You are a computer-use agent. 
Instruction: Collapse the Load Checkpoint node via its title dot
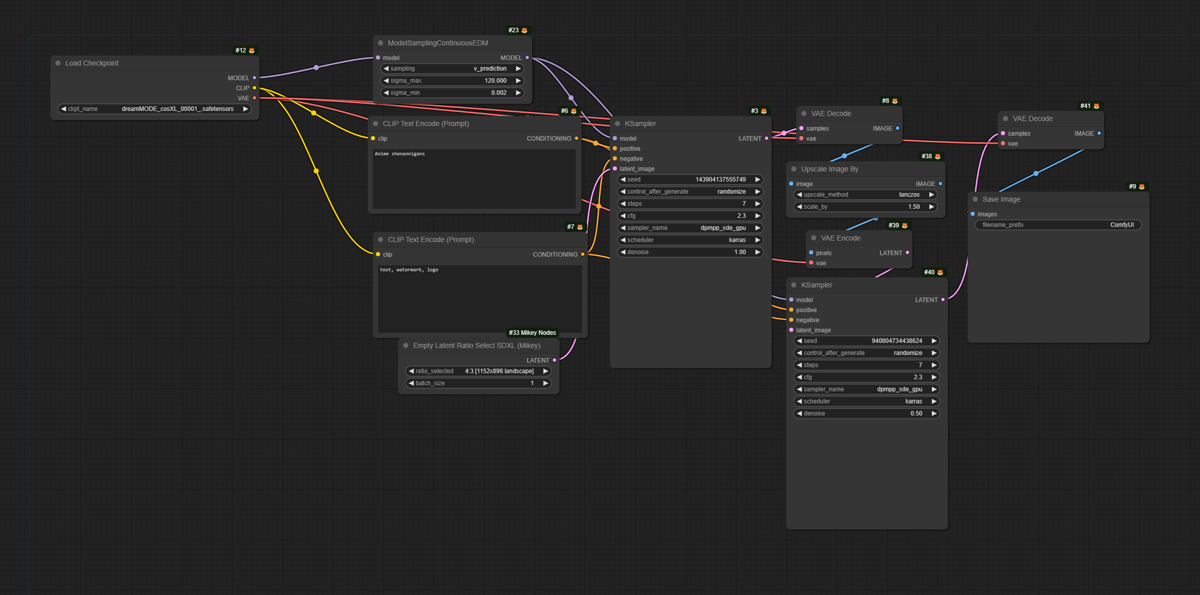click(58, 63)
